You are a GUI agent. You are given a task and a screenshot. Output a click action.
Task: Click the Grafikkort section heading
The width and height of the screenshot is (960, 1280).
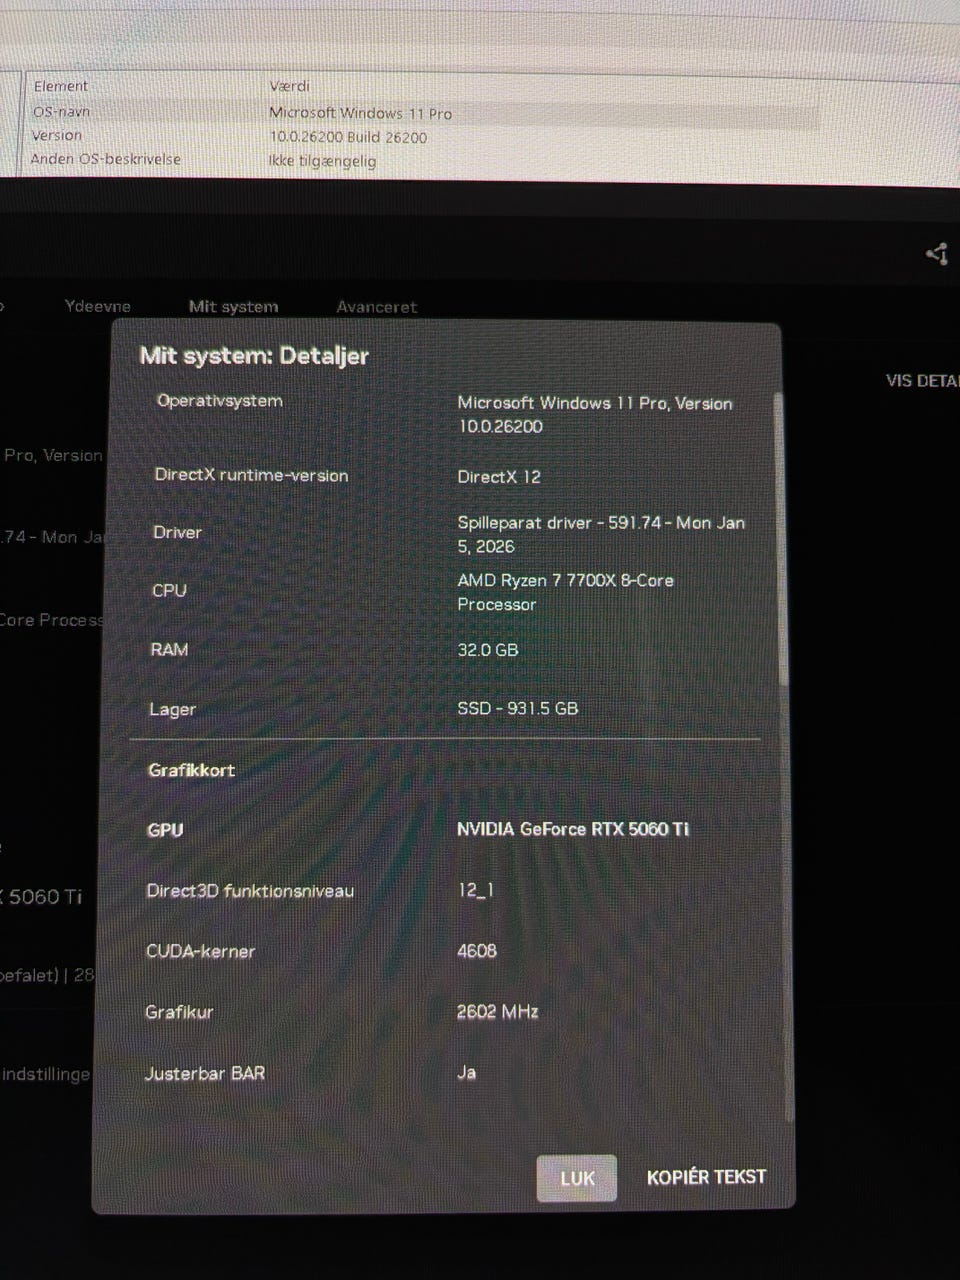[191, 770]
